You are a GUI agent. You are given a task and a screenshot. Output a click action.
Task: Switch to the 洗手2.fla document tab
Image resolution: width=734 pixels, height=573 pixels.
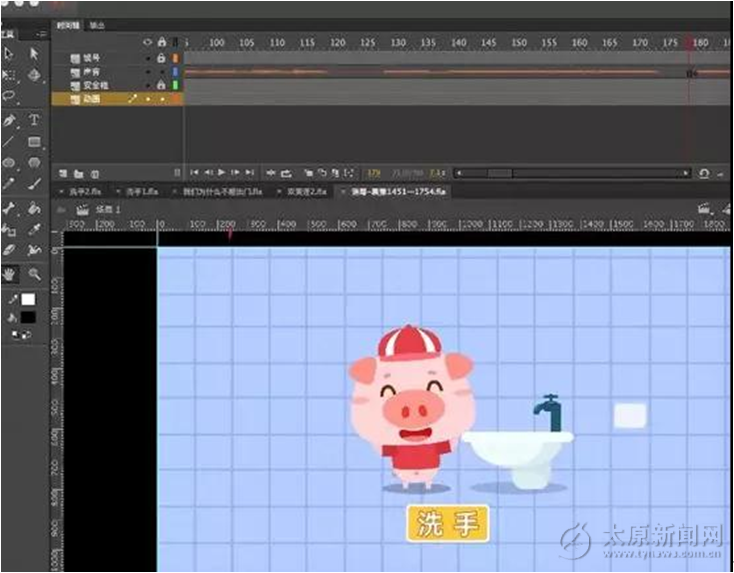(x=78, y=190)
